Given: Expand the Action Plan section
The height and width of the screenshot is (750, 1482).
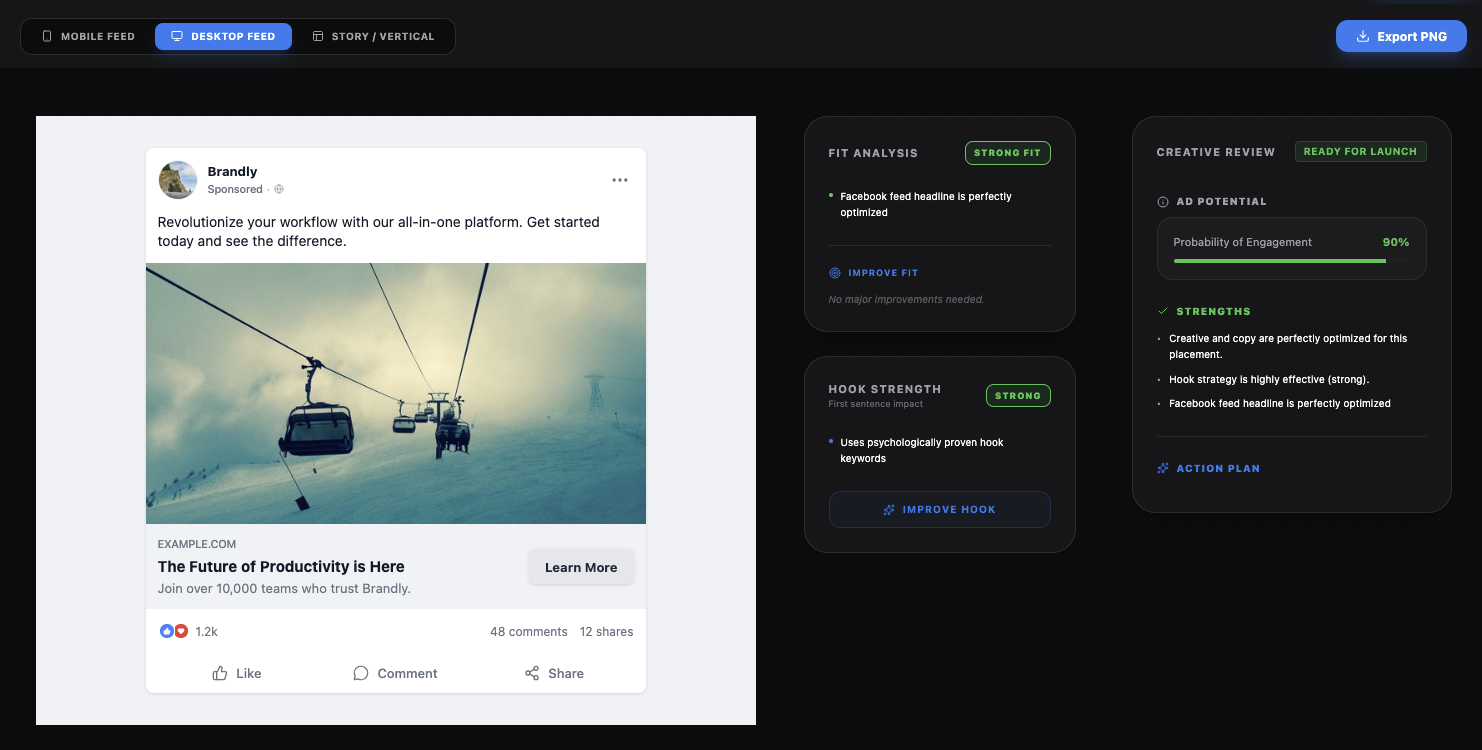Looking at the screenshot, I should tap(1208, 468).
